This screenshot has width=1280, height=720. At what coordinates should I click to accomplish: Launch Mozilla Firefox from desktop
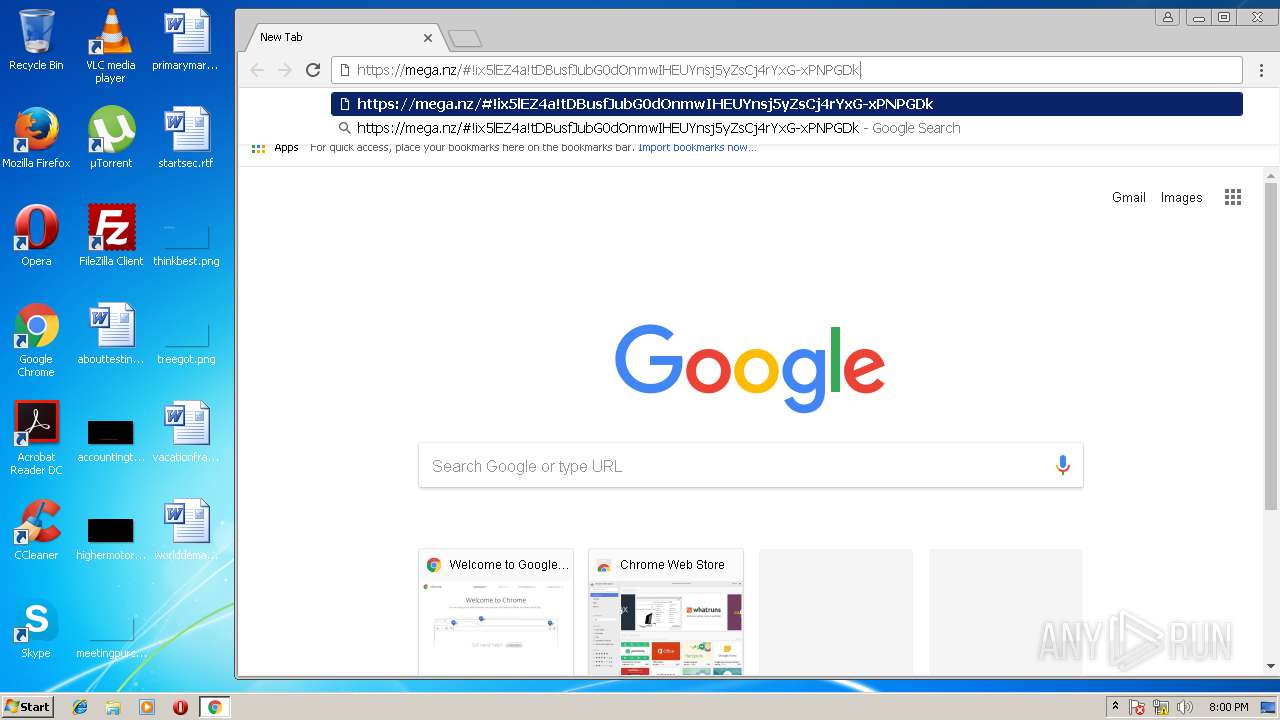(36, 138)
